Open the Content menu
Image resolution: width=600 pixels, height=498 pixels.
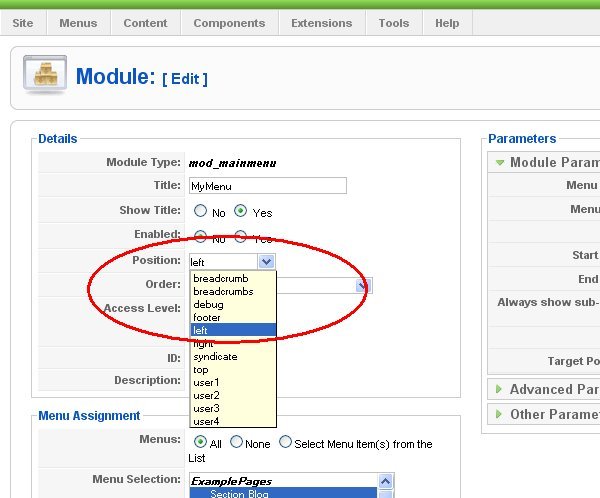(145, 23)
